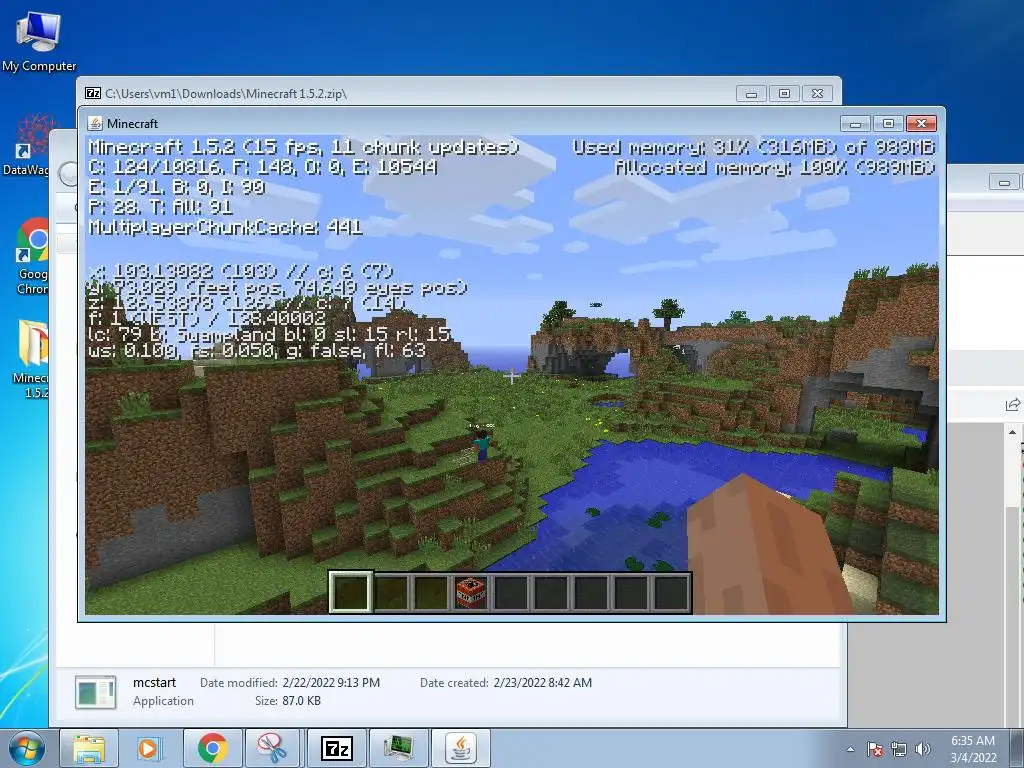The image size is (1024, 768).
Task: Click the 7z icon in the 7-Zip title bar
Action: click(93, 93)
